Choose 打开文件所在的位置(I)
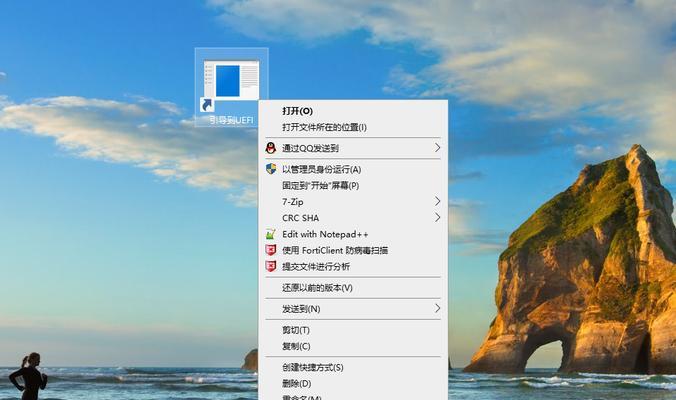Screen dimensions: 676x400 click(324, 127)
